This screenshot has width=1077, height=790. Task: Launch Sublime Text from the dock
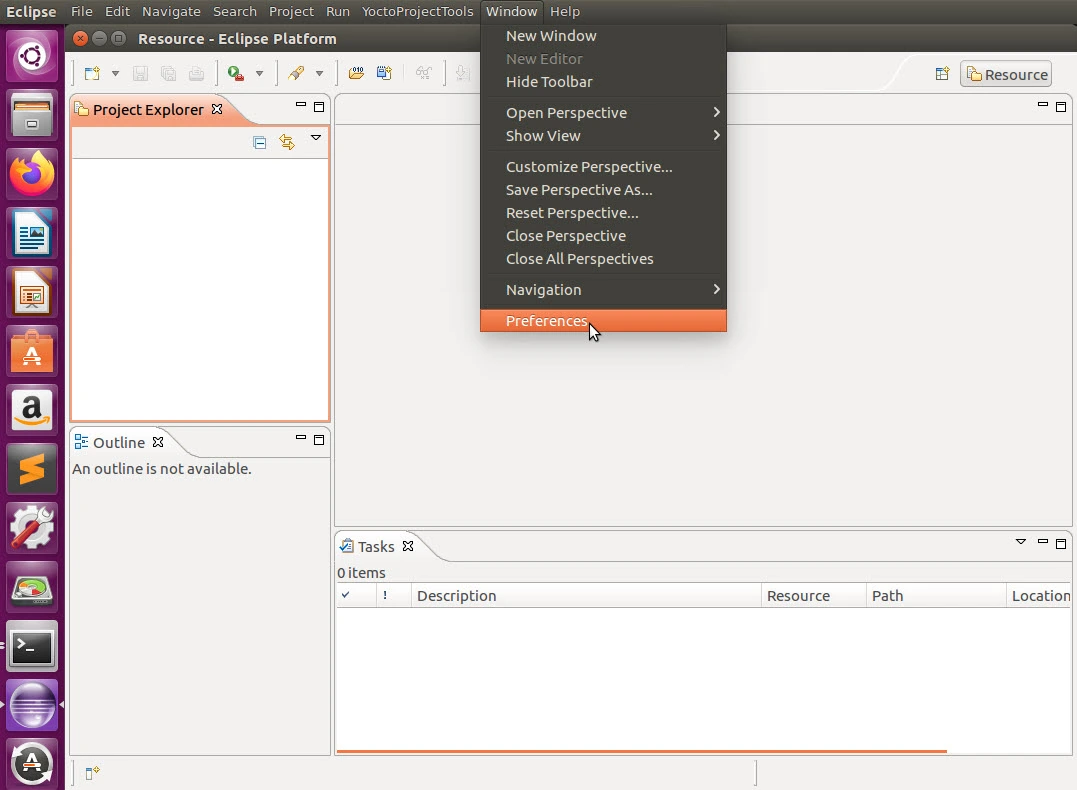[32, 468]
